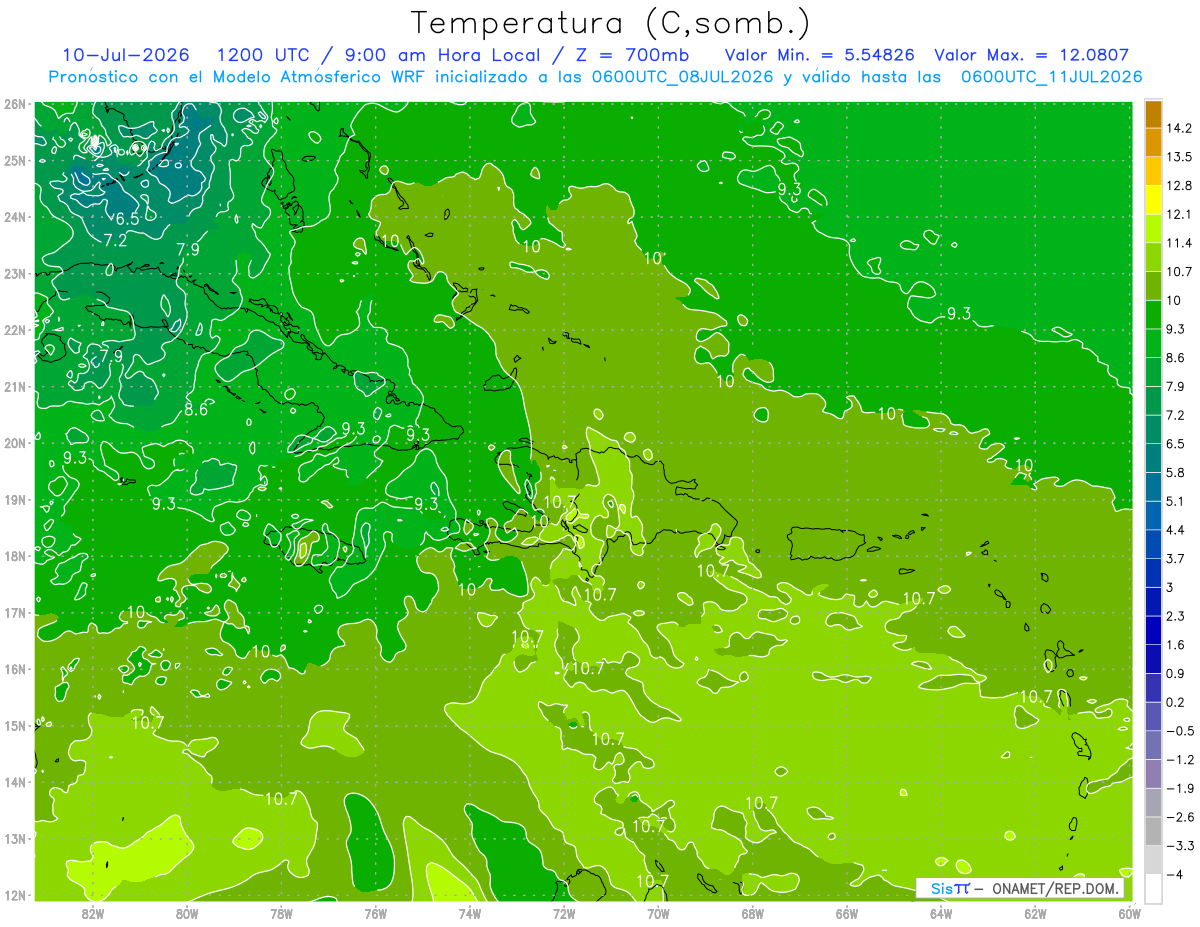Image resolution: width=1200 pixels, height=927 pixels.
Task: Click "1200 UTC" in the header line
Action: tap(265, 55)
